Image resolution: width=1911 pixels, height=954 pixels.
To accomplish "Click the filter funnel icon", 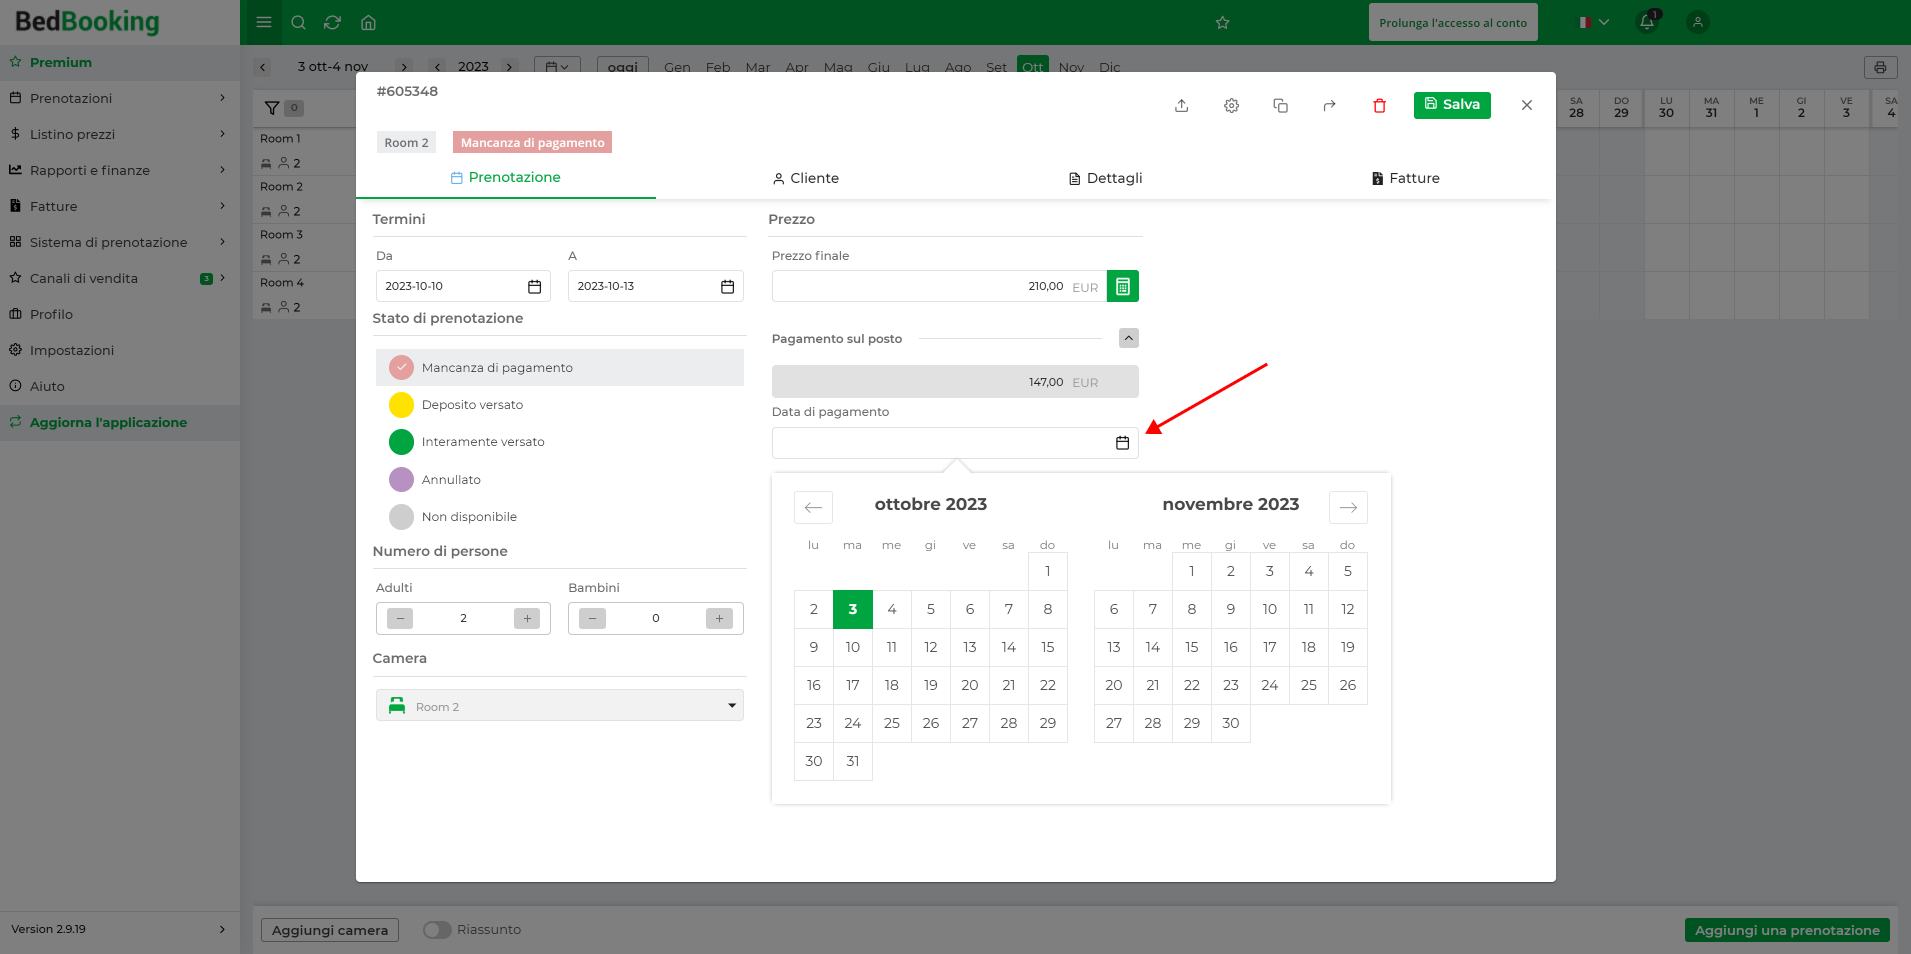I will point(272,108).
